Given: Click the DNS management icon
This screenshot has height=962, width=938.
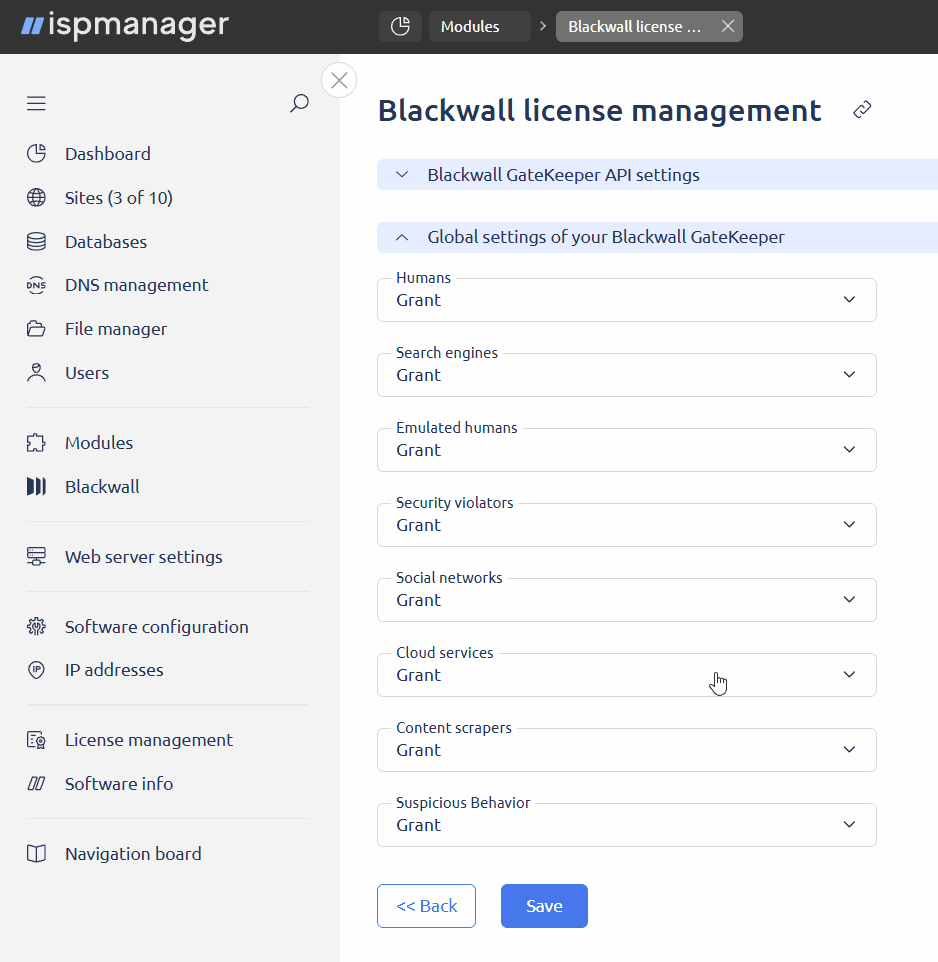Looking at the screenshot, I should [x=36, y=285].
